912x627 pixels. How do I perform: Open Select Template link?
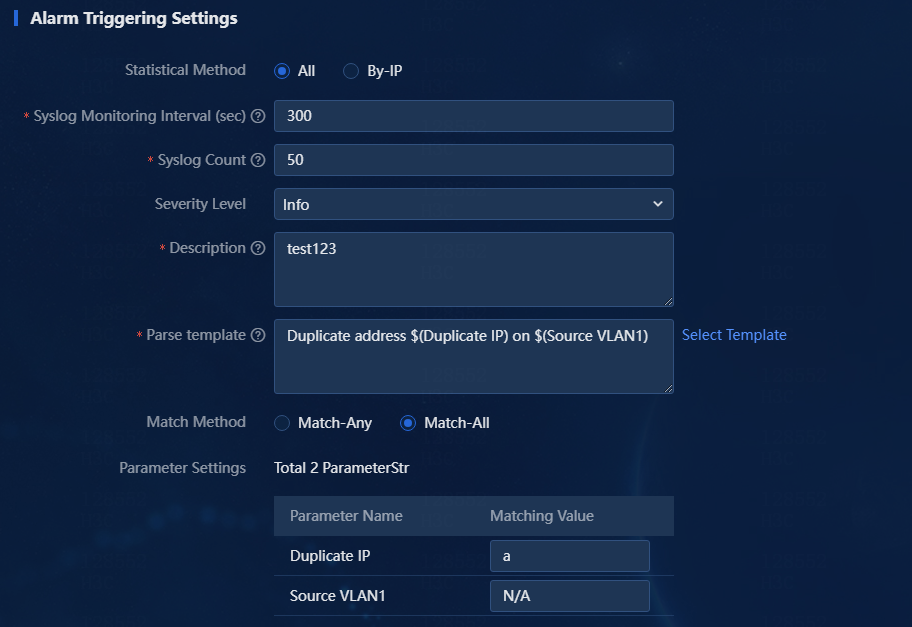tap(734, 335)
